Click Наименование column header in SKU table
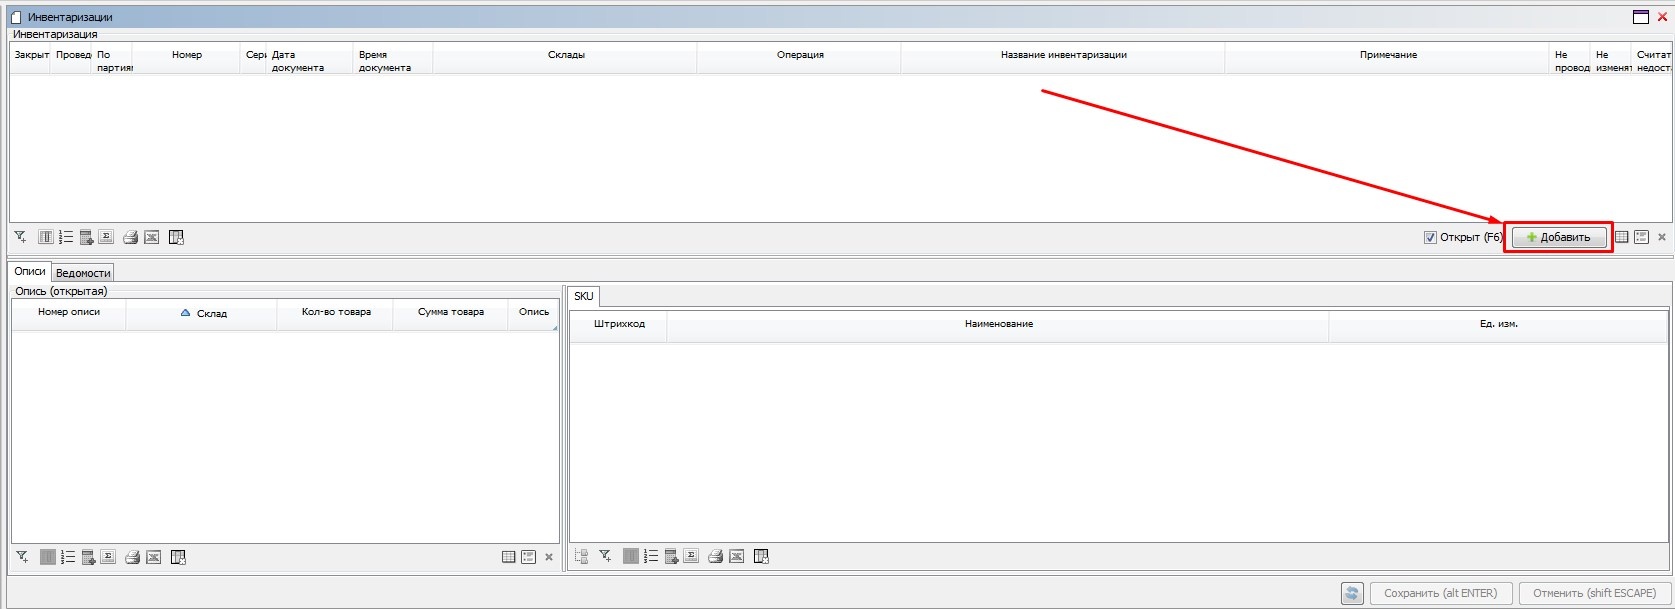Image resolution: width=1675 pixels, height=609 pixels. pyautogui.click(x=998, y=324)
